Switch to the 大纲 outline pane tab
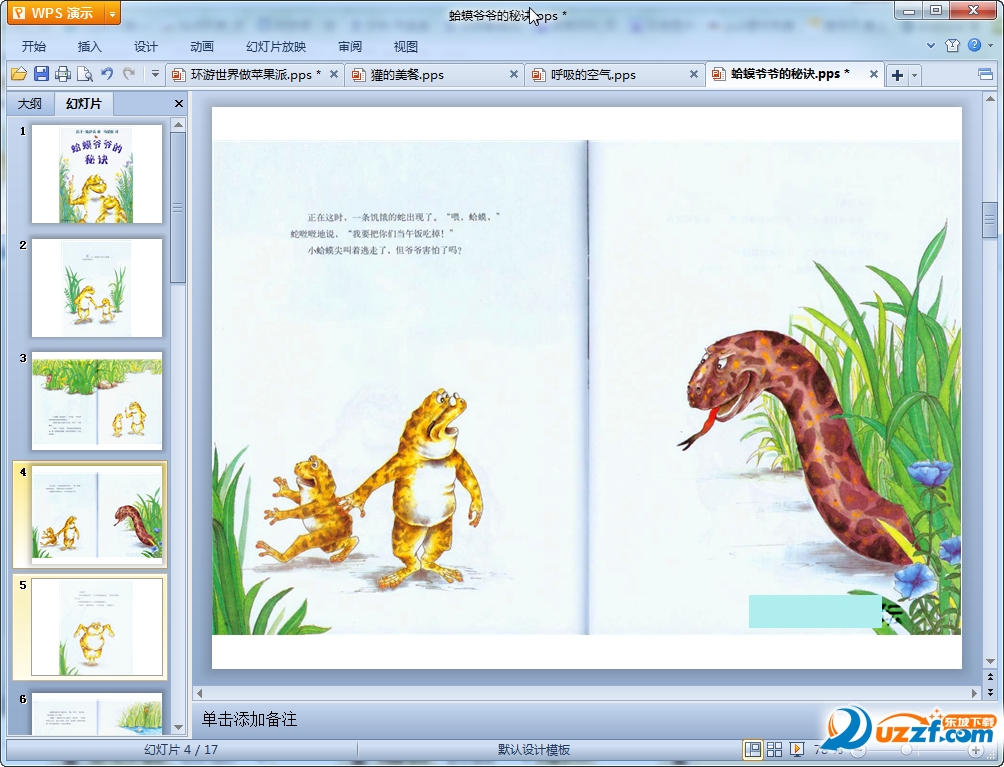Screen dimensions: 1004x767 click(x=29, y=104)
